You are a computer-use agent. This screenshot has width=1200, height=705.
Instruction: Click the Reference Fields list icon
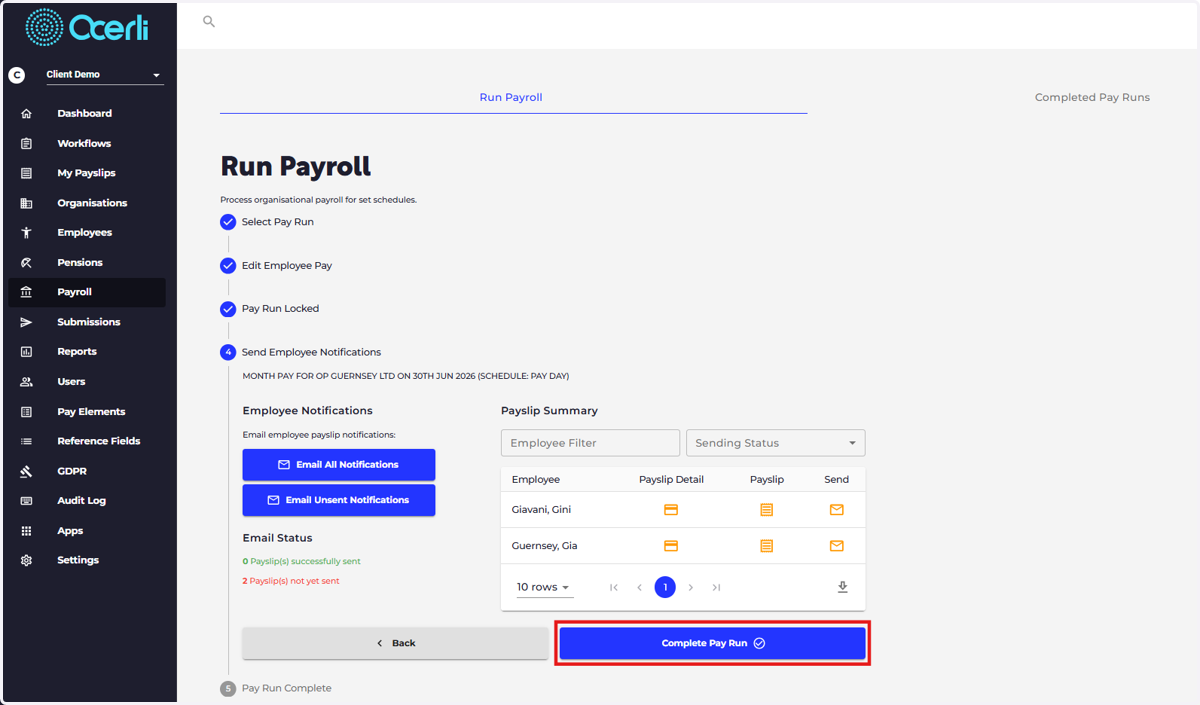pos(27,441)
